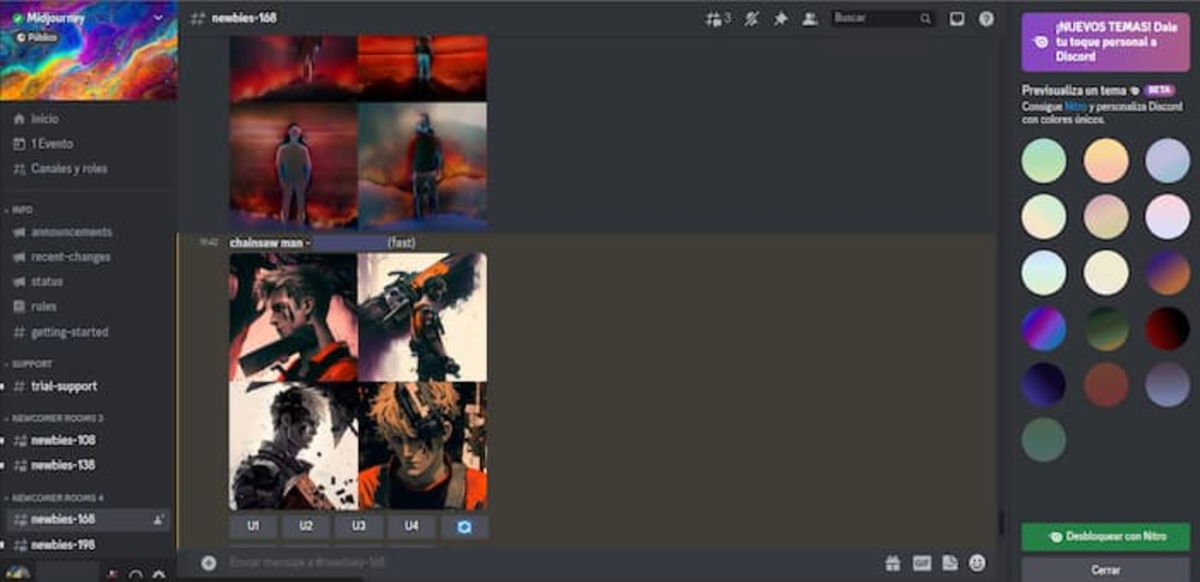
Task: Open the inbox icon
Action: [957, 18]
